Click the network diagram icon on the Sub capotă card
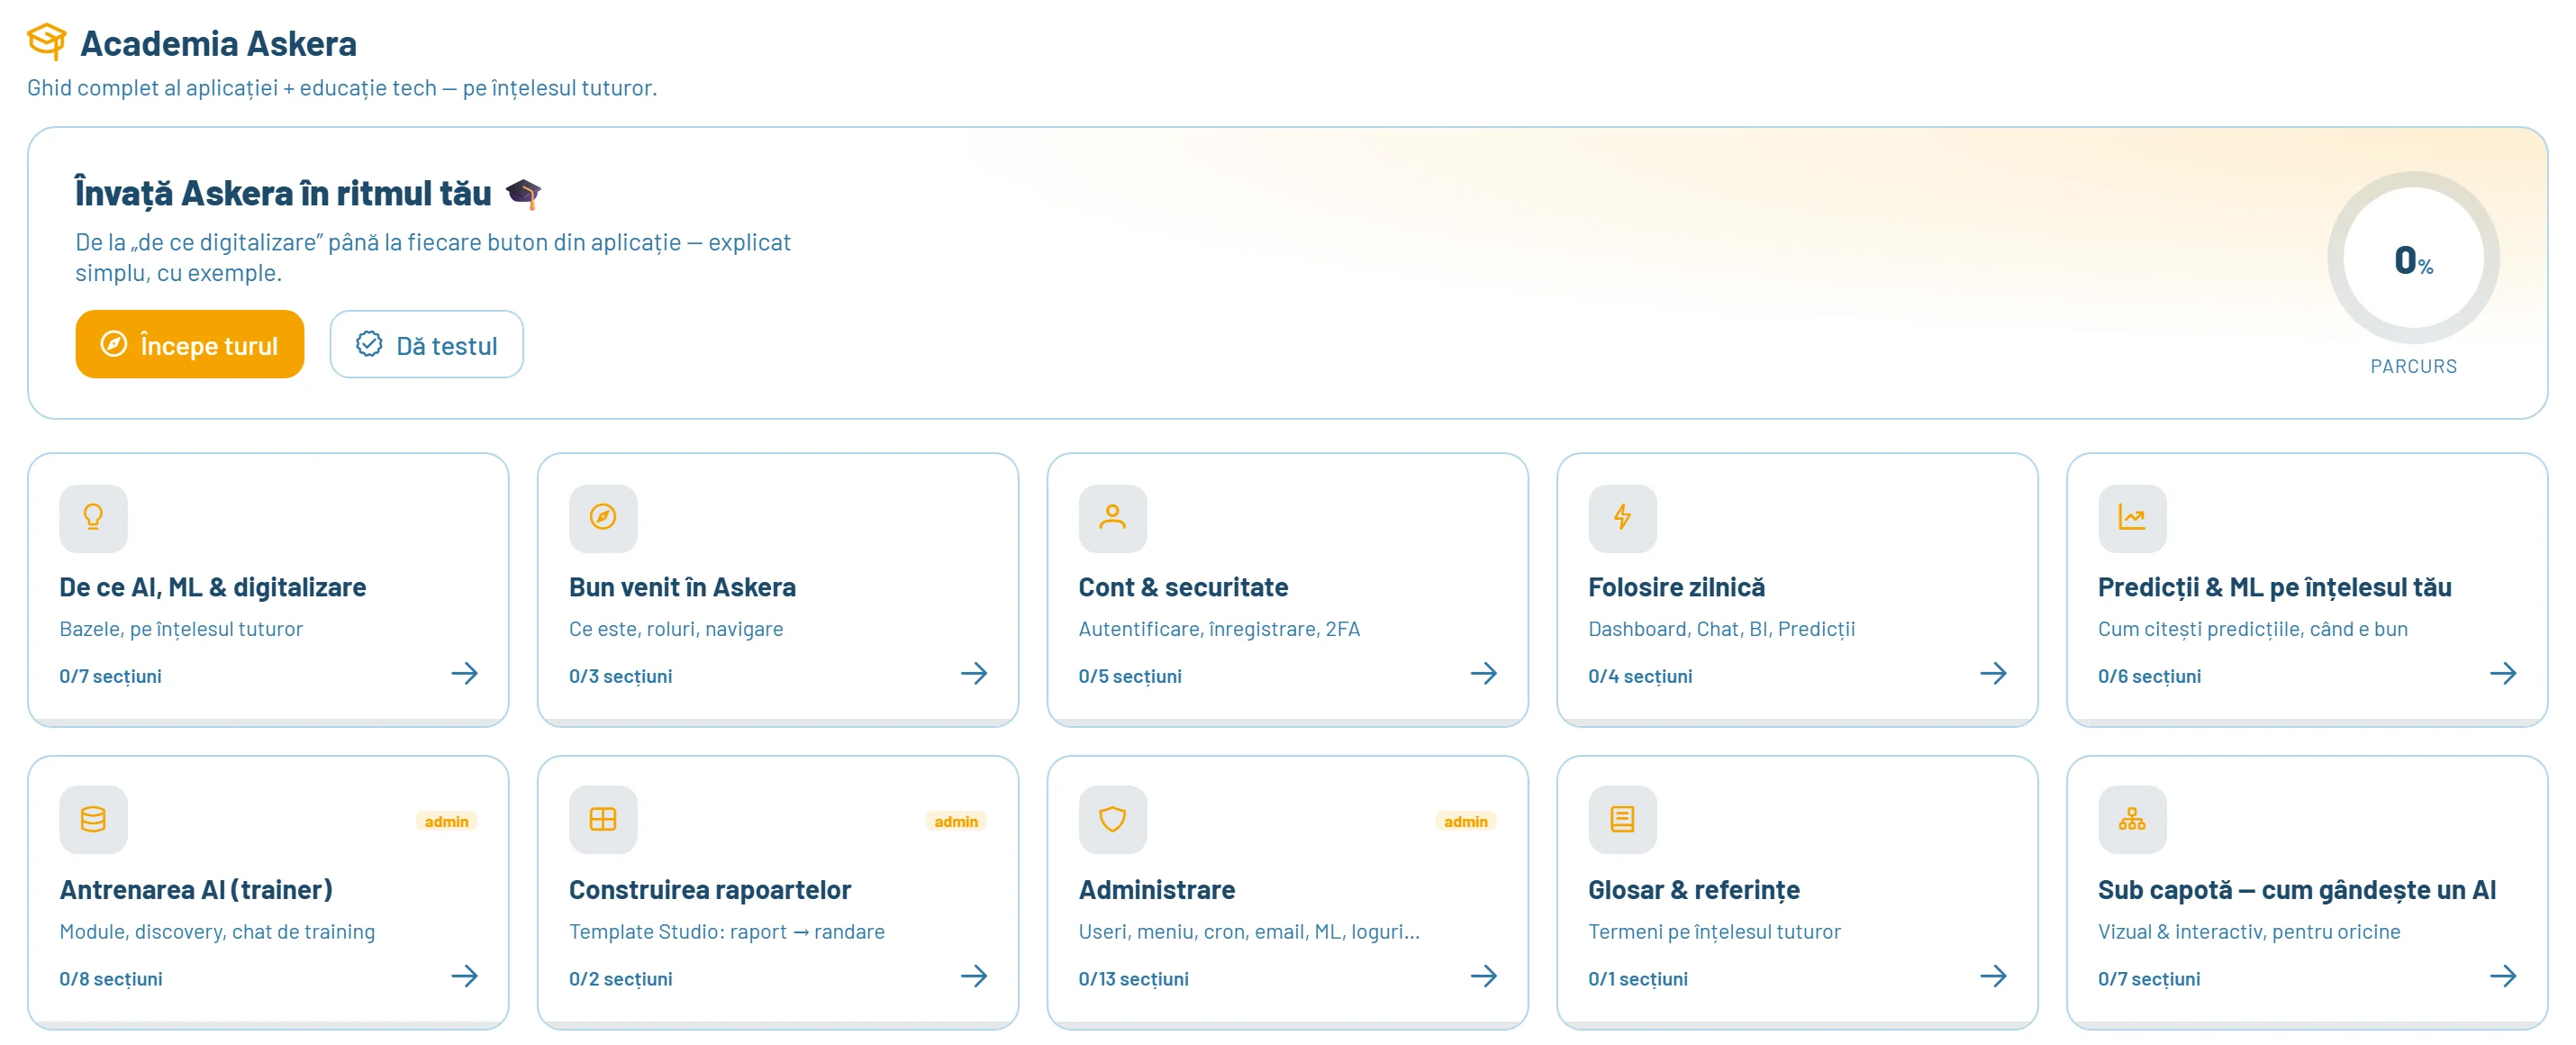Screen dimensions: 2576x1045 pos(2132,820)
